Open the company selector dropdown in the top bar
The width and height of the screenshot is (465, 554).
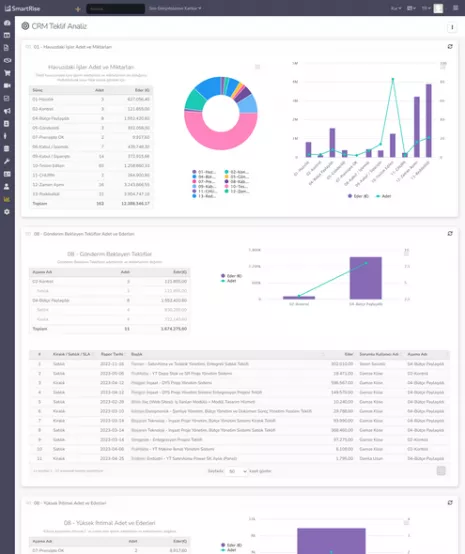[x=175, y=8]
